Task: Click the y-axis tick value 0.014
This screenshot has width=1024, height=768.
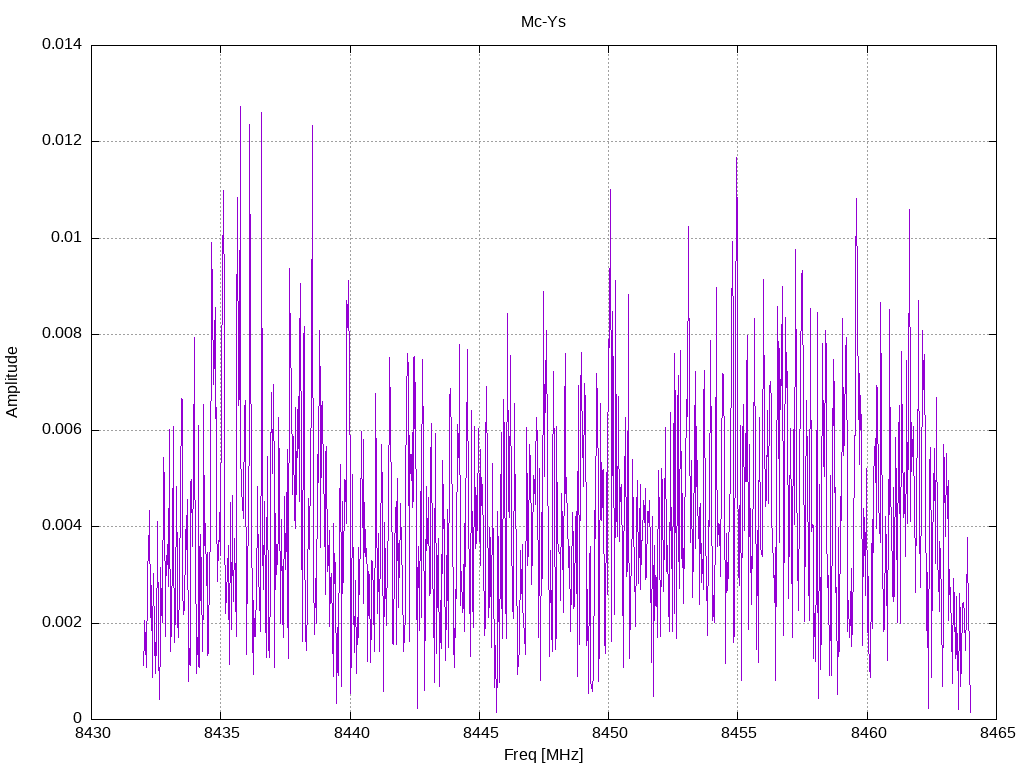Action: pos(62,44)
